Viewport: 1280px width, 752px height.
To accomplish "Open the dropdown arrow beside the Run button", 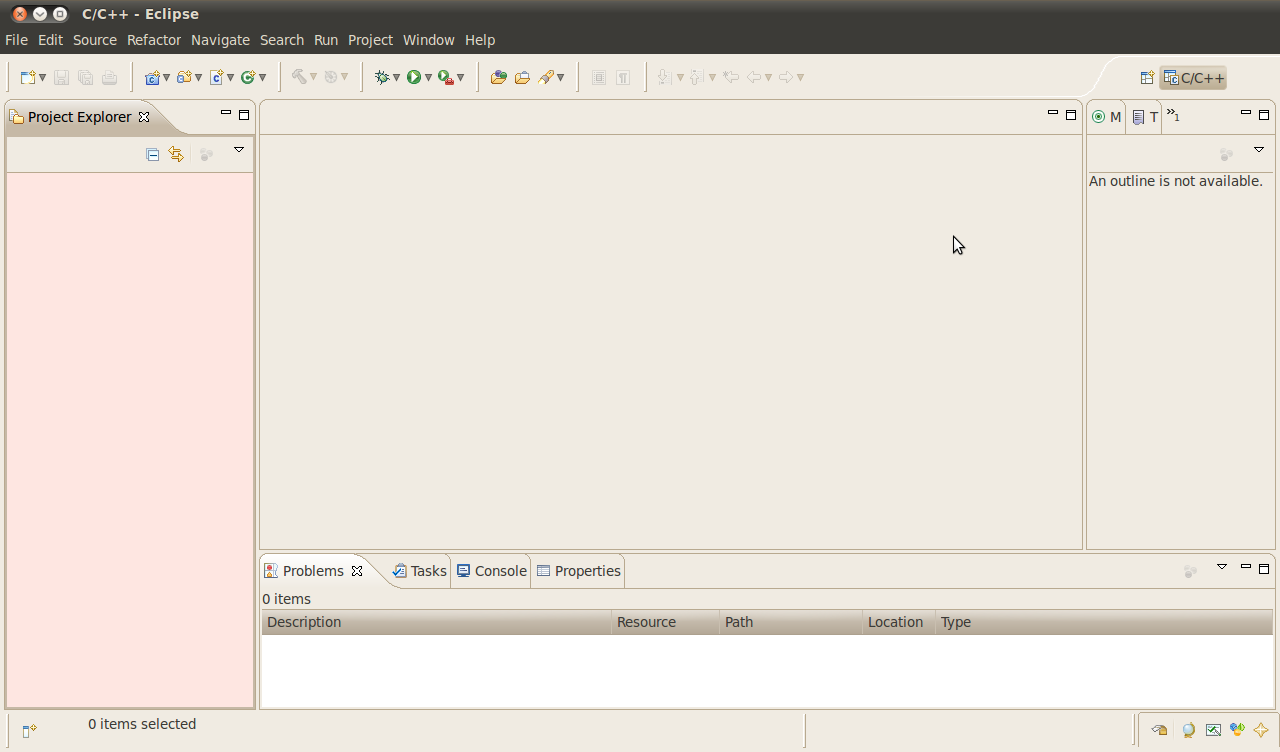I will tap(429, 78).
